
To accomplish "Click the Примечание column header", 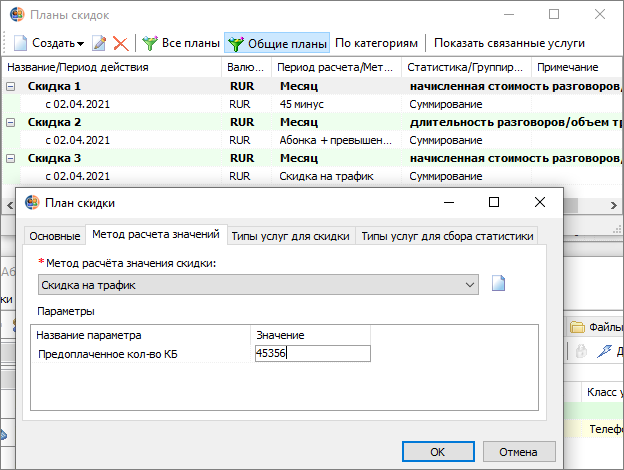I will tap(577, 67).
